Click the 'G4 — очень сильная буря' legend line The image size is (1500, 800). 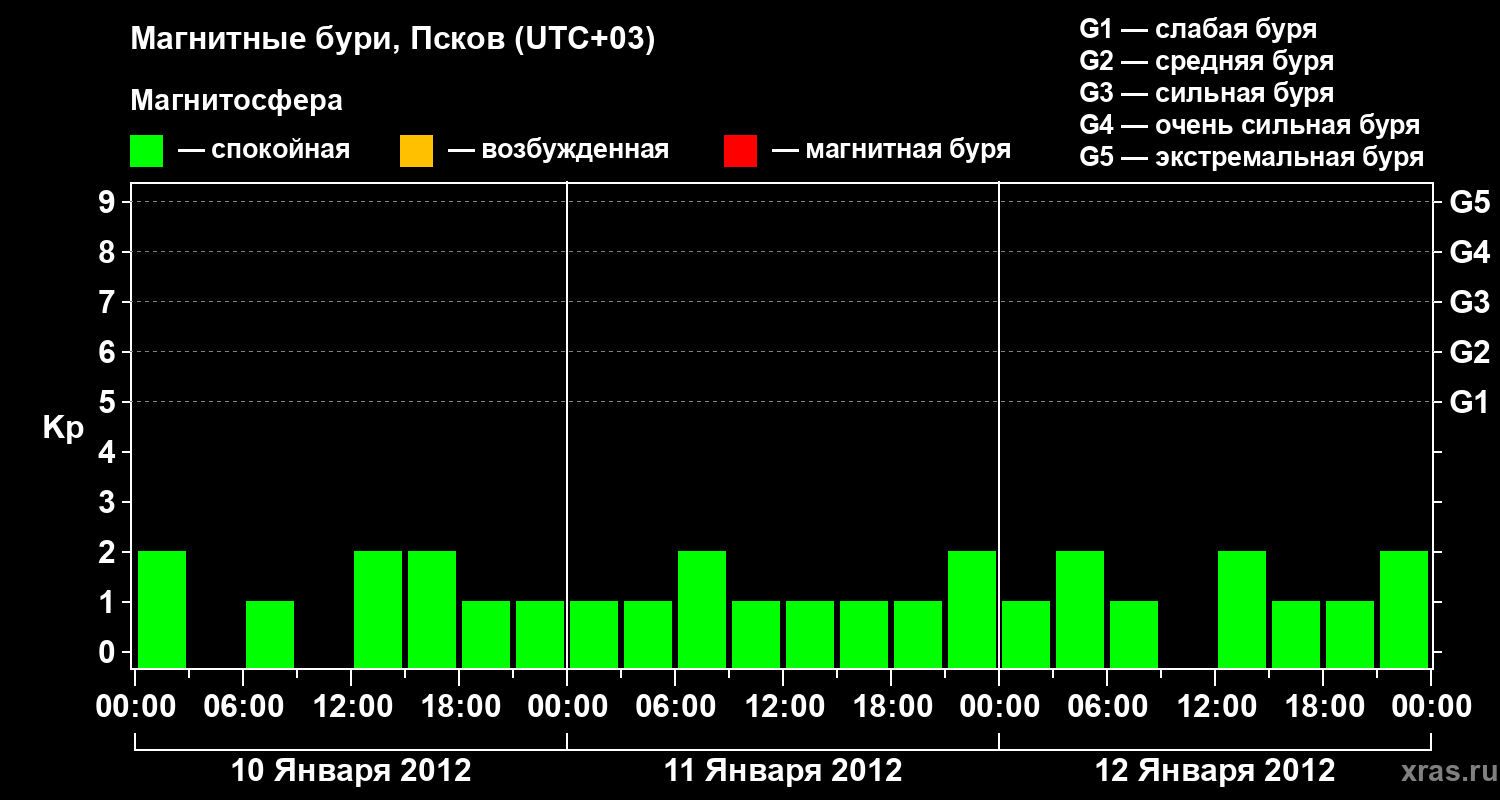pos(1250,125)
